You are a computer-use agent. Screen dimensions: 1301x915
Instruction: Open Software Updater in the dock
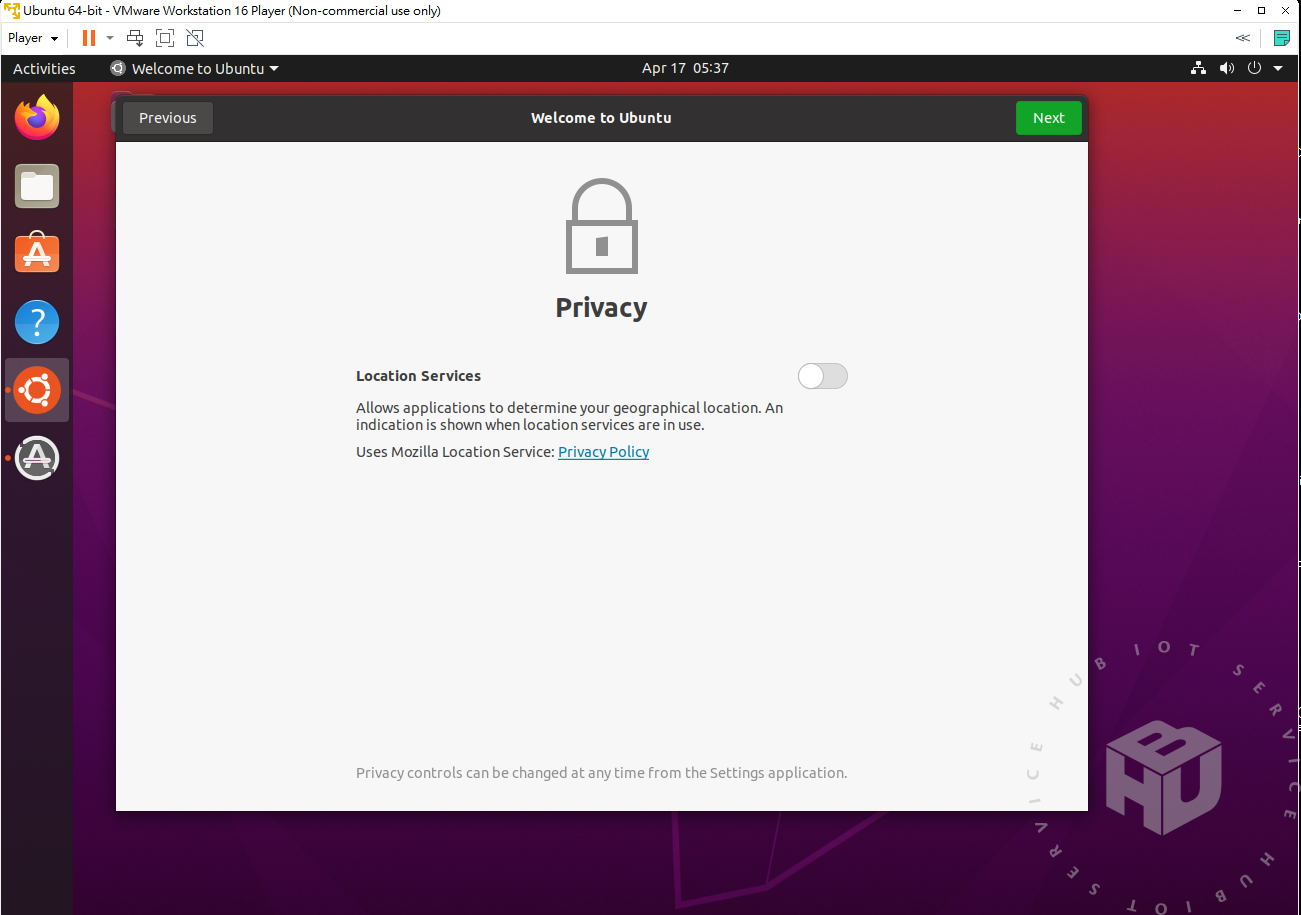tap(37, 458)
